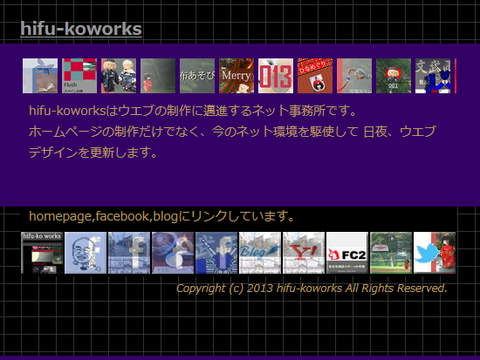
Task: Open the Facebook samurai armor icon
Action: coord(217,253)
